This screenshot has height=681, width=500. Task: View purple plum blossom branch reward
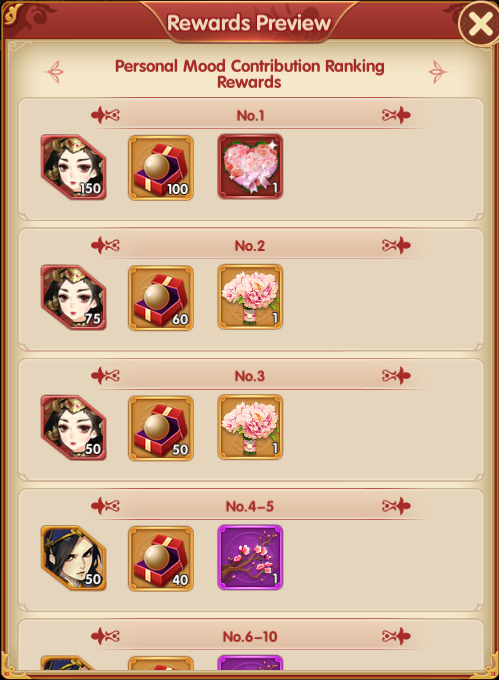coord(250,557)
